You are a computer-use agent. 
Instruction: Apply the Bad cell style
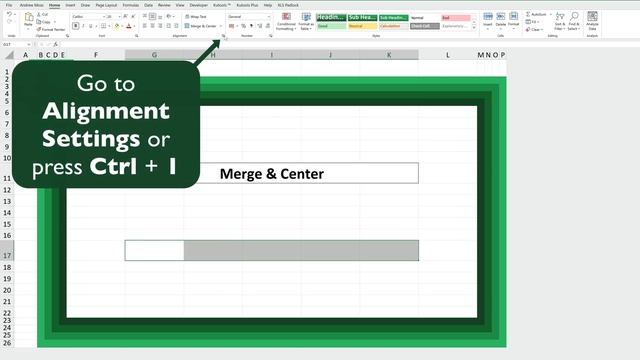pos(456,18)
